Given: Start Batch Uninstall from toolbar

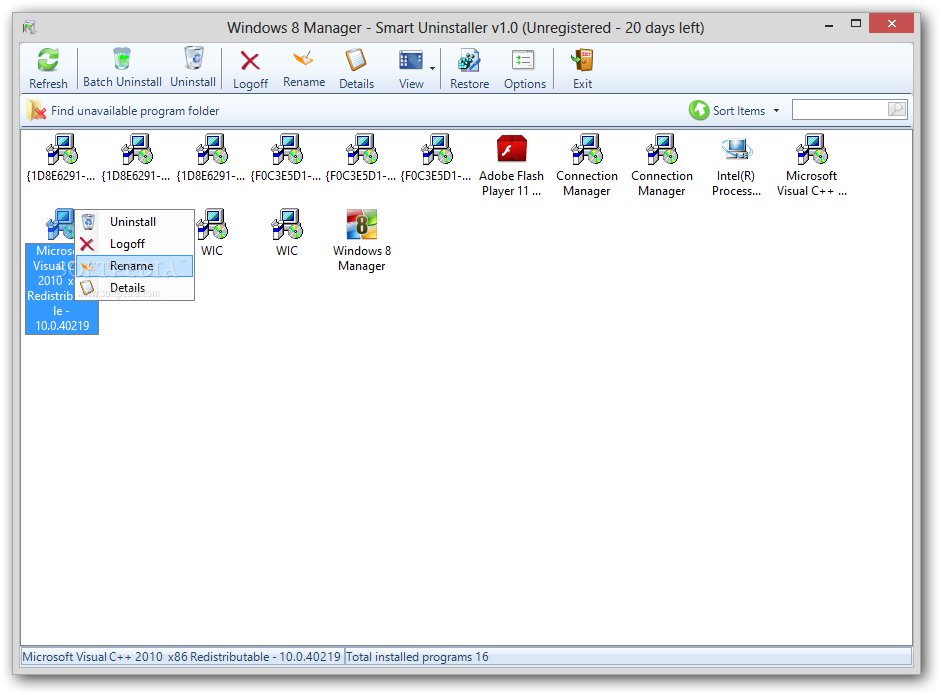Looking at the screenshot, I should pyautogui.click(x=122, y=68).
